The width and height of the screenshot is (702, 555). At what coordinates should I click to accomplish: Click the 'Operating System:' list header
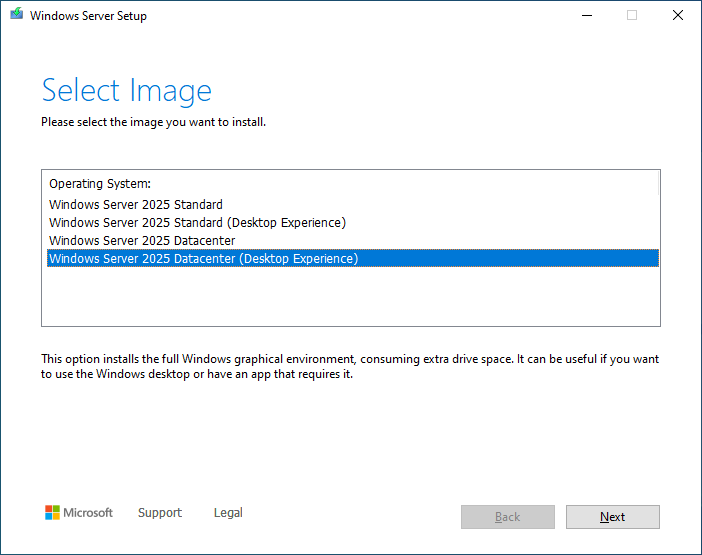(x=100, y=184)
